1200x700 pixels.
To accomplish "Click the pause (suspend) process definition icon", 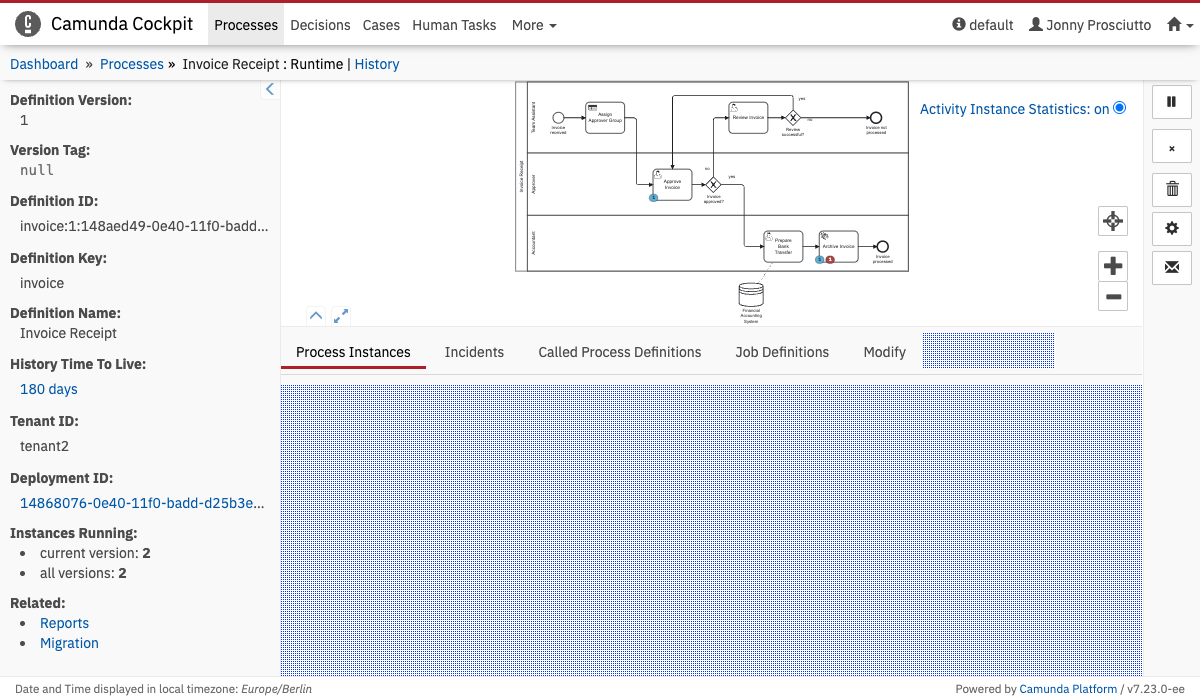I will [1172, 102].
